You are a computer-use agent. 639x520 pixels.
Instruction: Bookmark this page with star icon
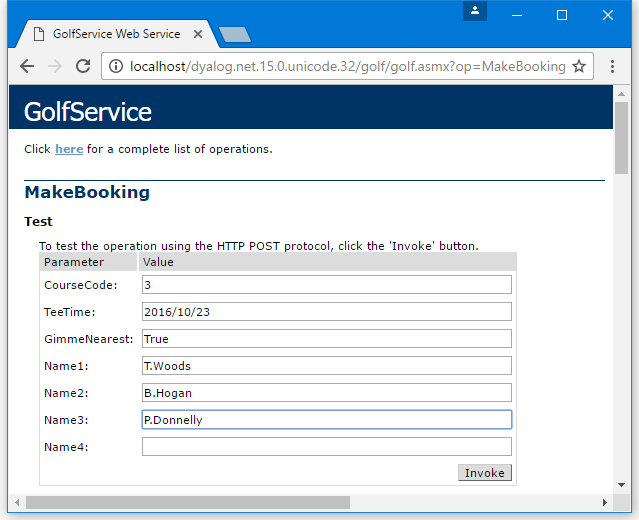[579, 66]
